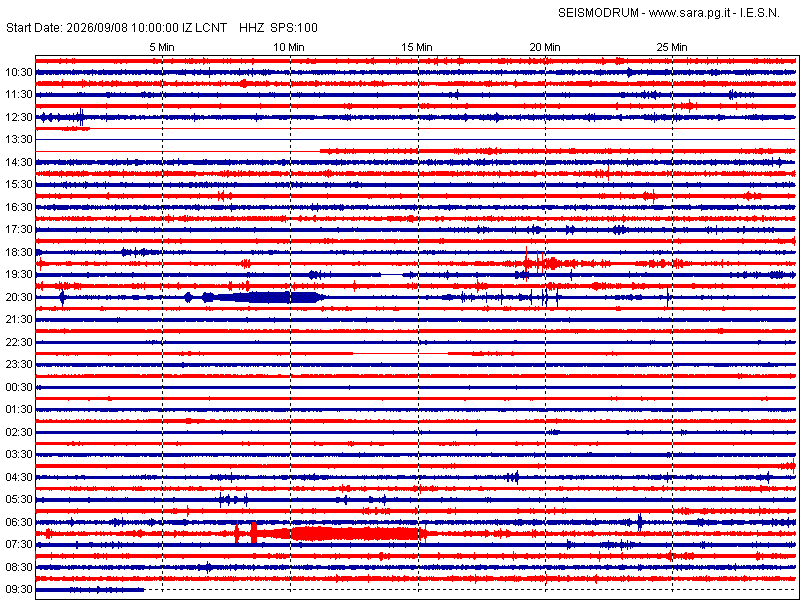This screenshot has width=800, height=600.
Task: Click the Start Date header text
Action: [35, 28]
